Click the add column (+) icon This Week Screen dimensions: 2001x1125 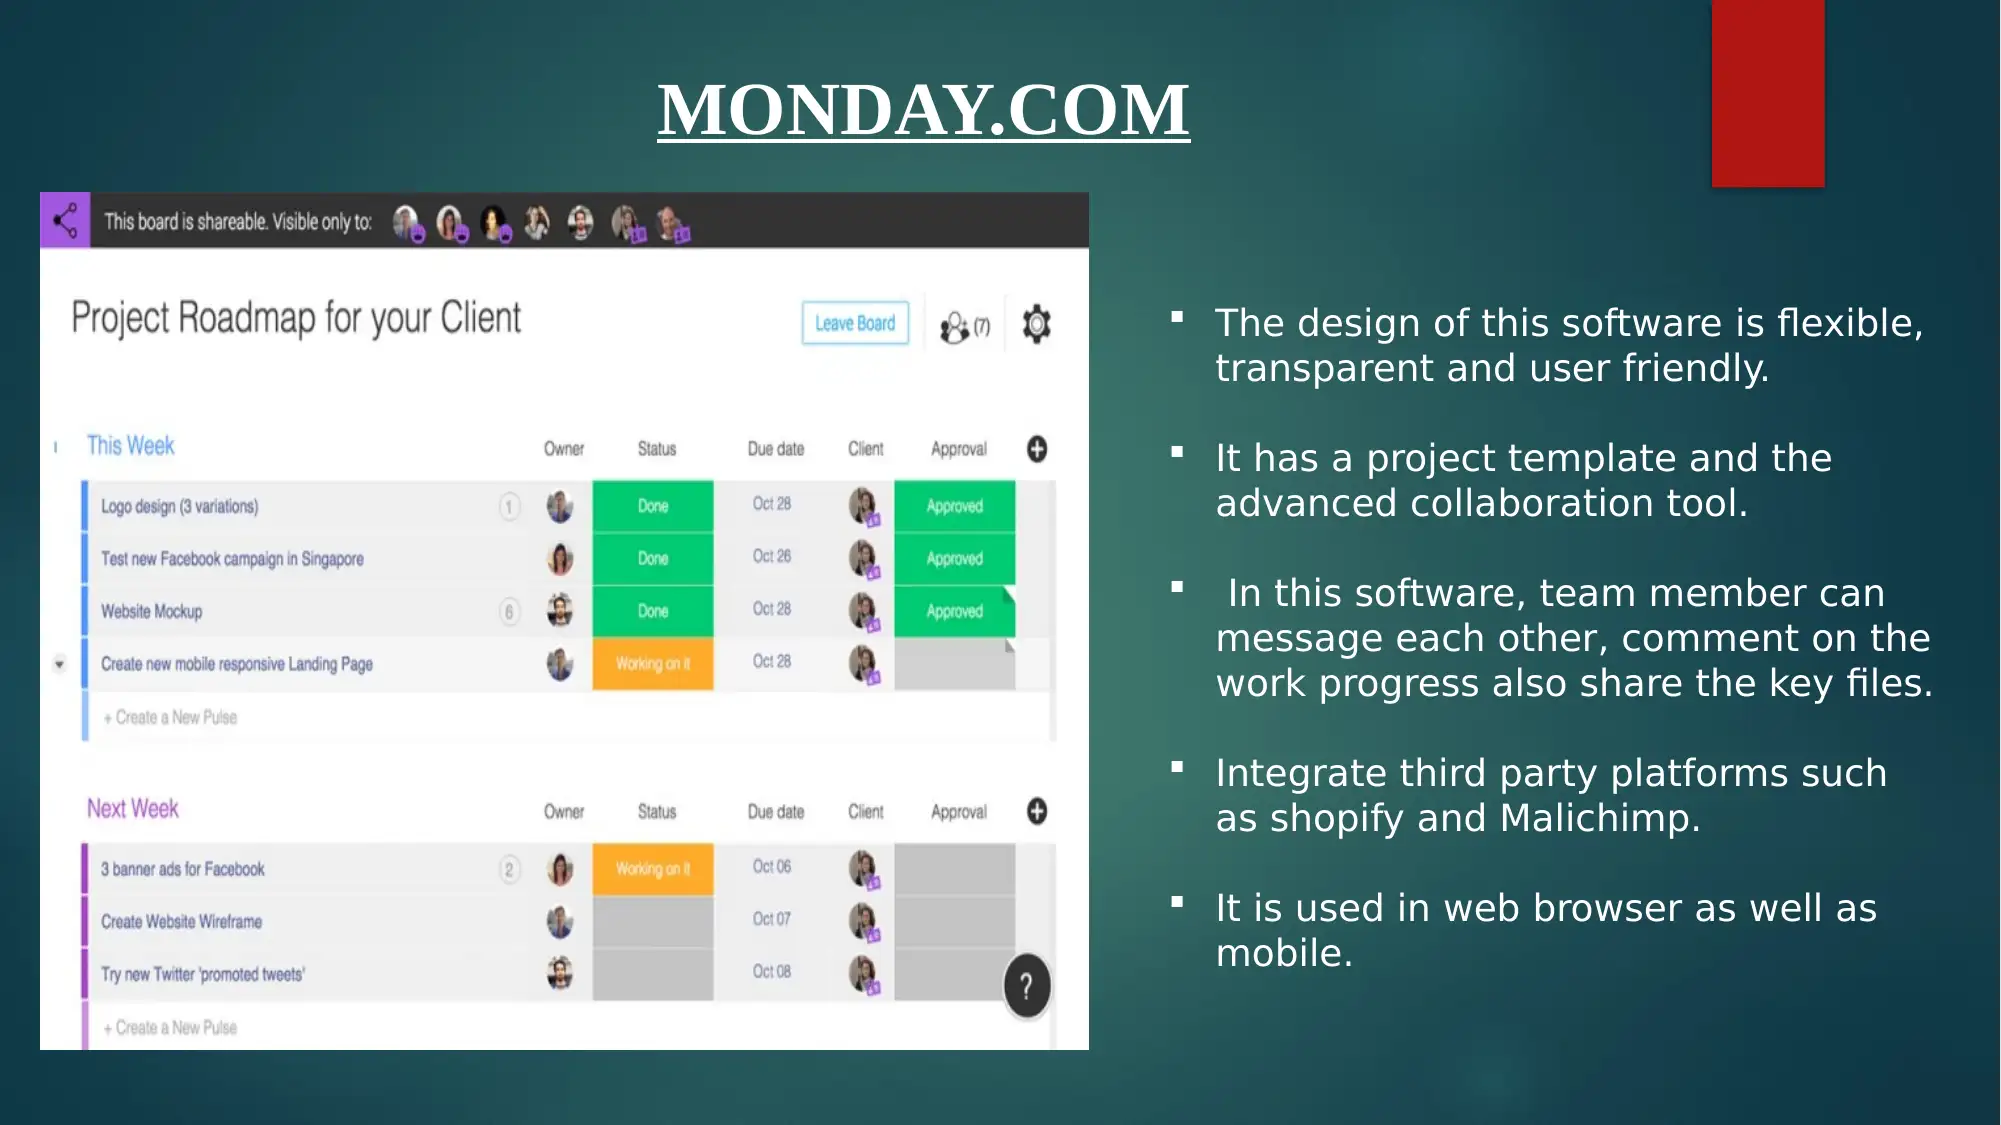(1039, 448)
